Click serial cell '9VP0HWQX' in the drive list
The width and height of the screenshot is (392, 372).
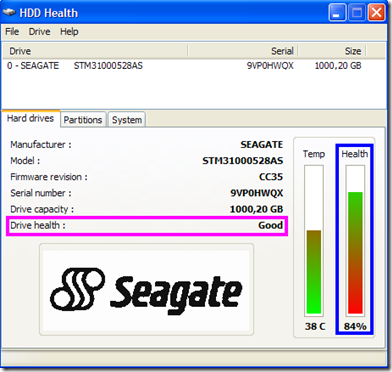(270, 66)
